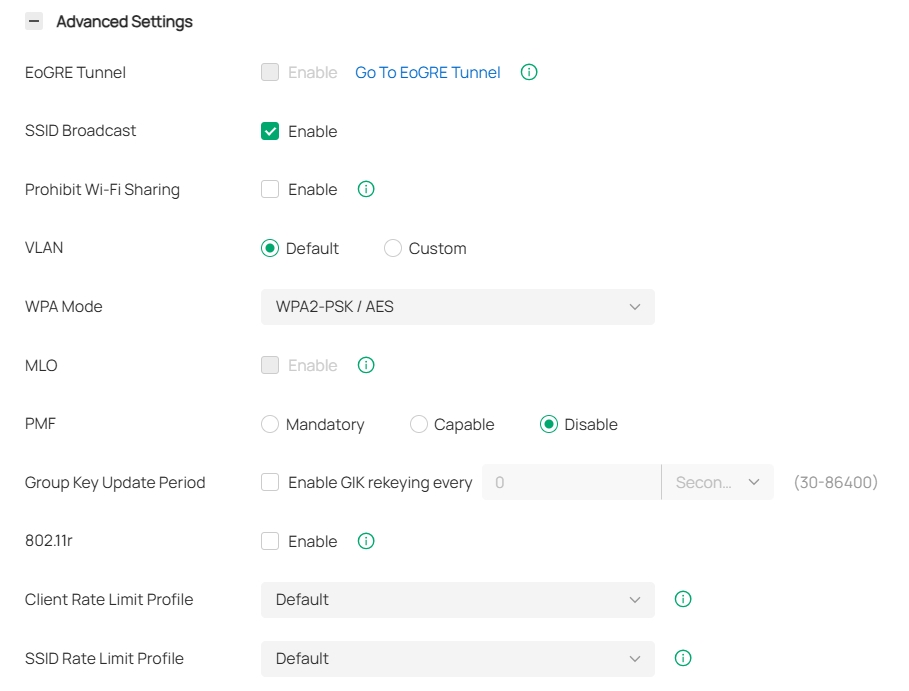
Task: Open the SSID Rate Limit Profile dropdown
Action: pyautogui.click(x=457, y=658)
